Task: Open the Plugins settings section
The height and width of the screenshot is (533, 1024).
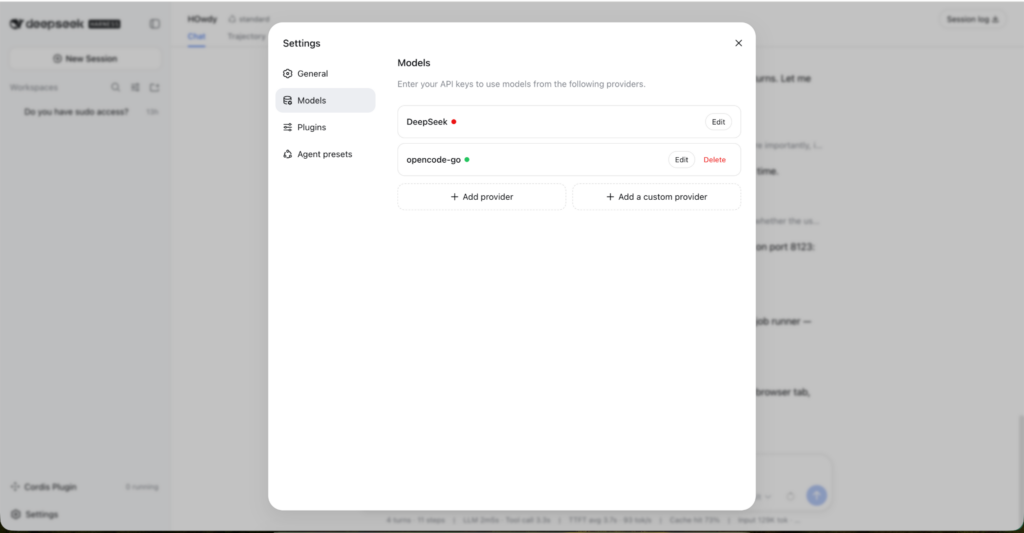Action: click(x=325, y=127)
